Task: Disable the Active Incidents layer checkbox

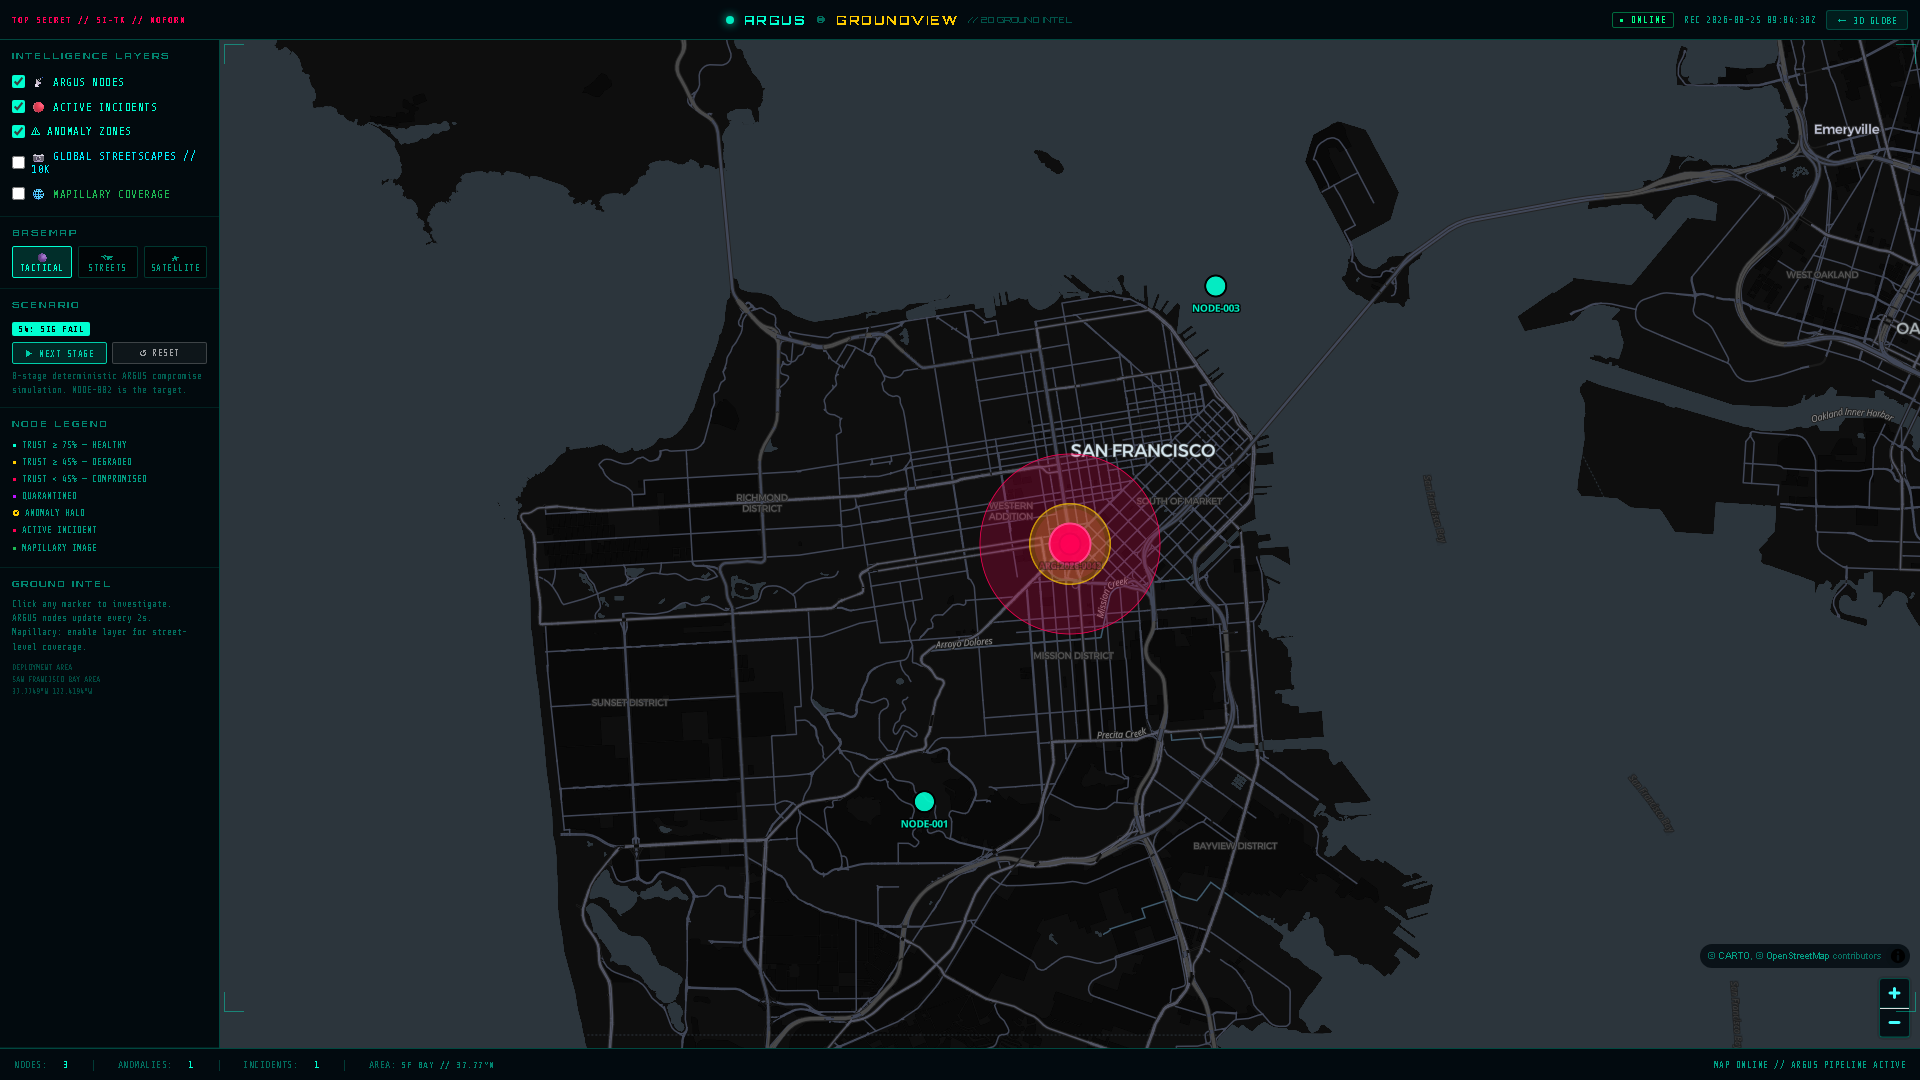Action: 18,107
